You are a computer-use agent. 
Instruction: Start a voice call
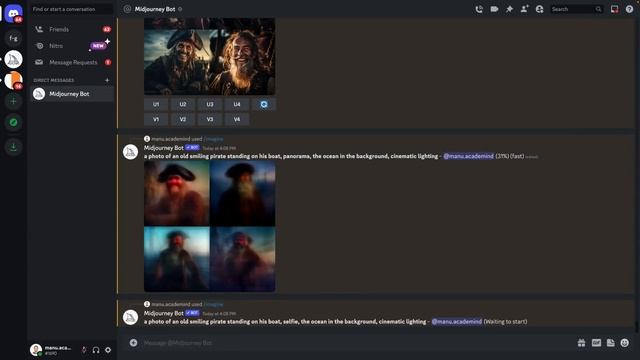(479, 9)
